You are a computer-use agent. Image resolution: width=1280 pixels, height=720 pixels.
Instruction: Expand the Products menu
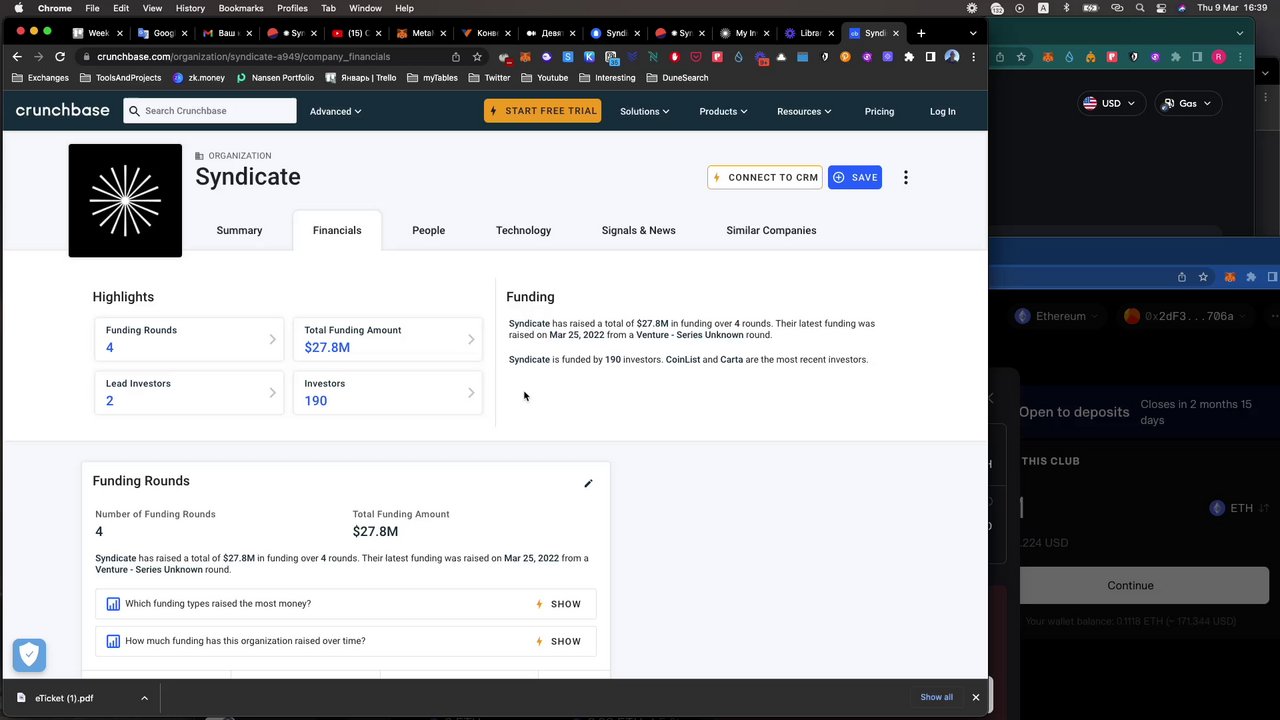723,111
